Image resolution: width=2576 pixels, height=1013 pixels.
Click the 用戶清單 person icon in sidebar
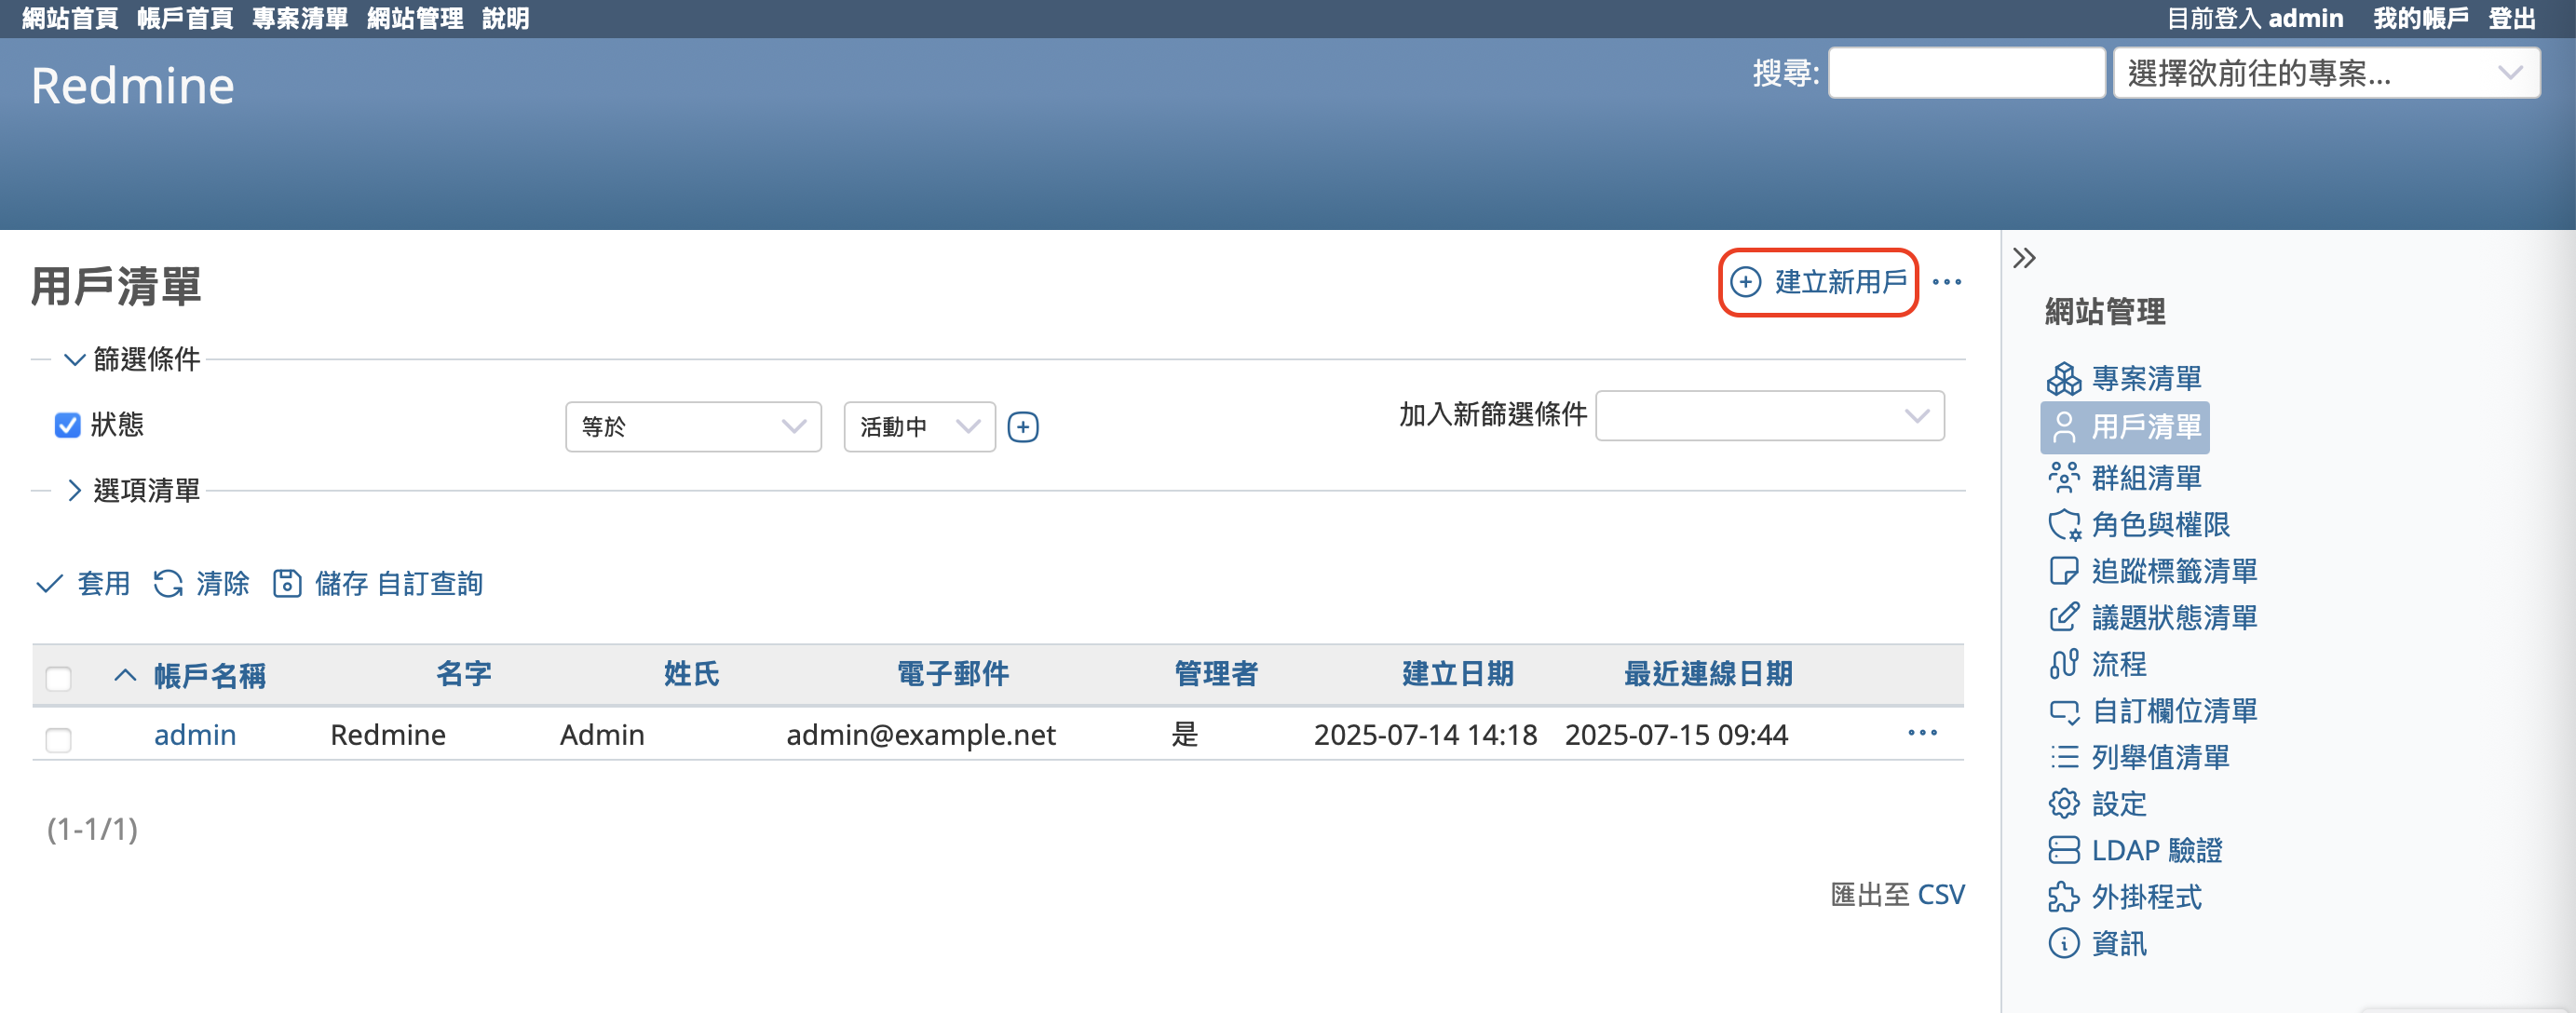(2063, 427)
